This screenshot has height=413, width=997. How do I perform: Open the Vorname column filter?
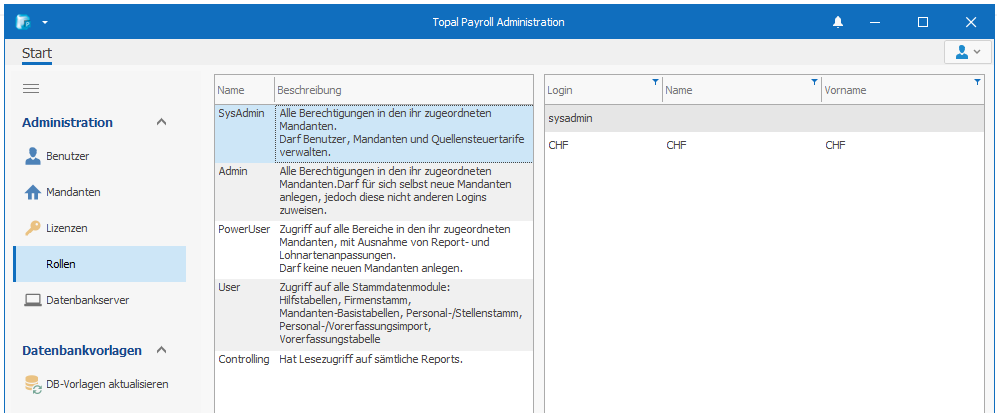pyautogui.click(x=977, y=82)
